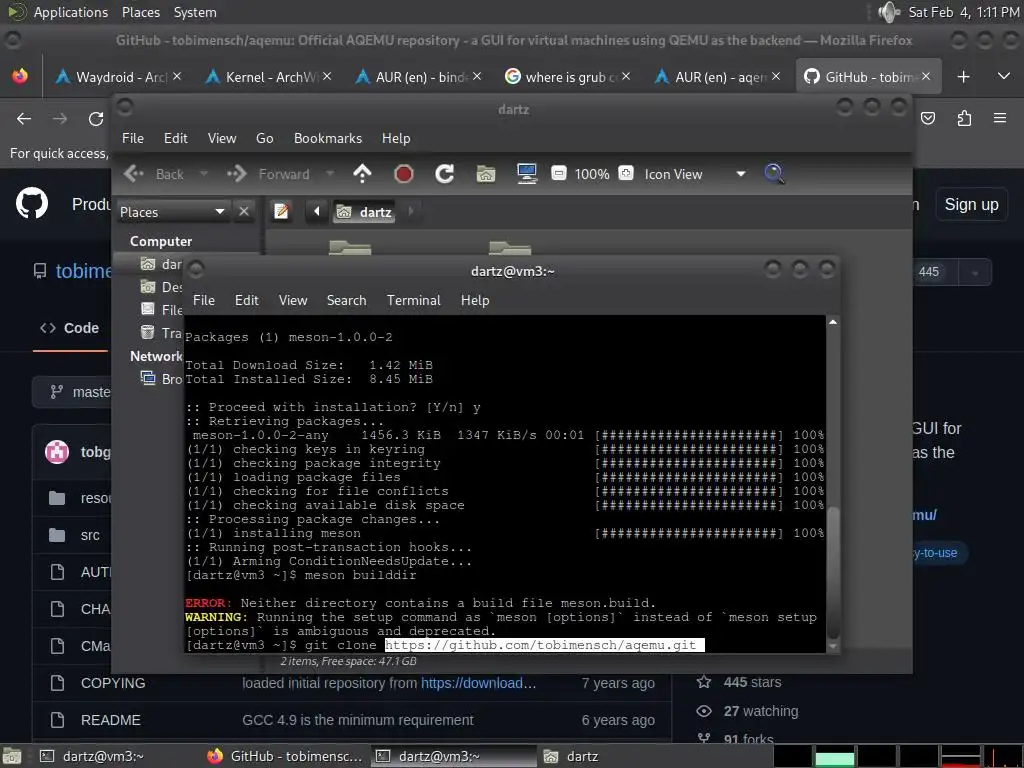Close the Waydroid tab
Image resolution: width=1024 pixels, height=768 pixels.
(x=177, y=76)
